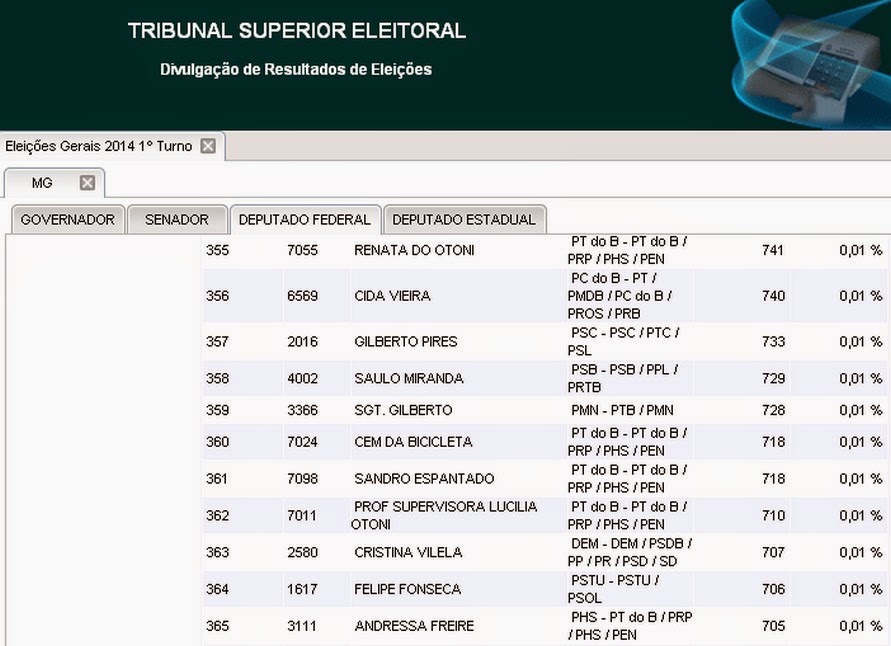Click candidate number 7024
The height and width of the screenshot is (646, 891).
(302, 442)
